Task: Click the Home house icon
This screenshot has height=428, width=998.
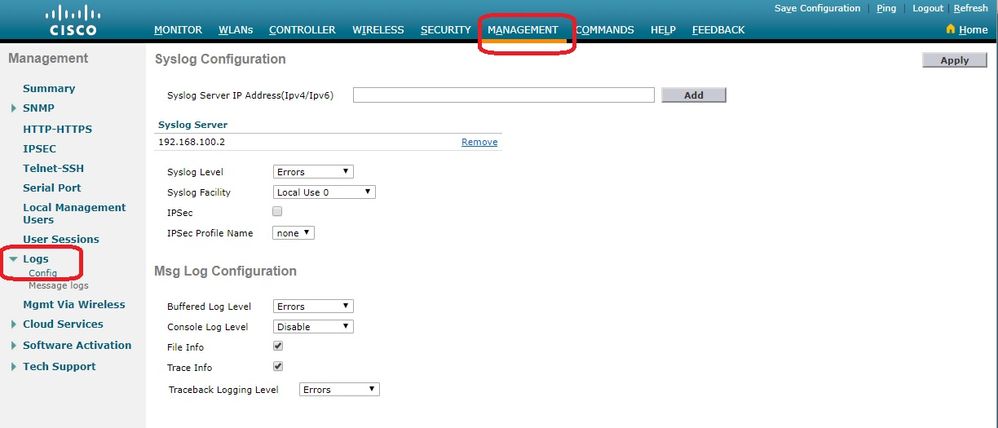Action: (951, 29)
